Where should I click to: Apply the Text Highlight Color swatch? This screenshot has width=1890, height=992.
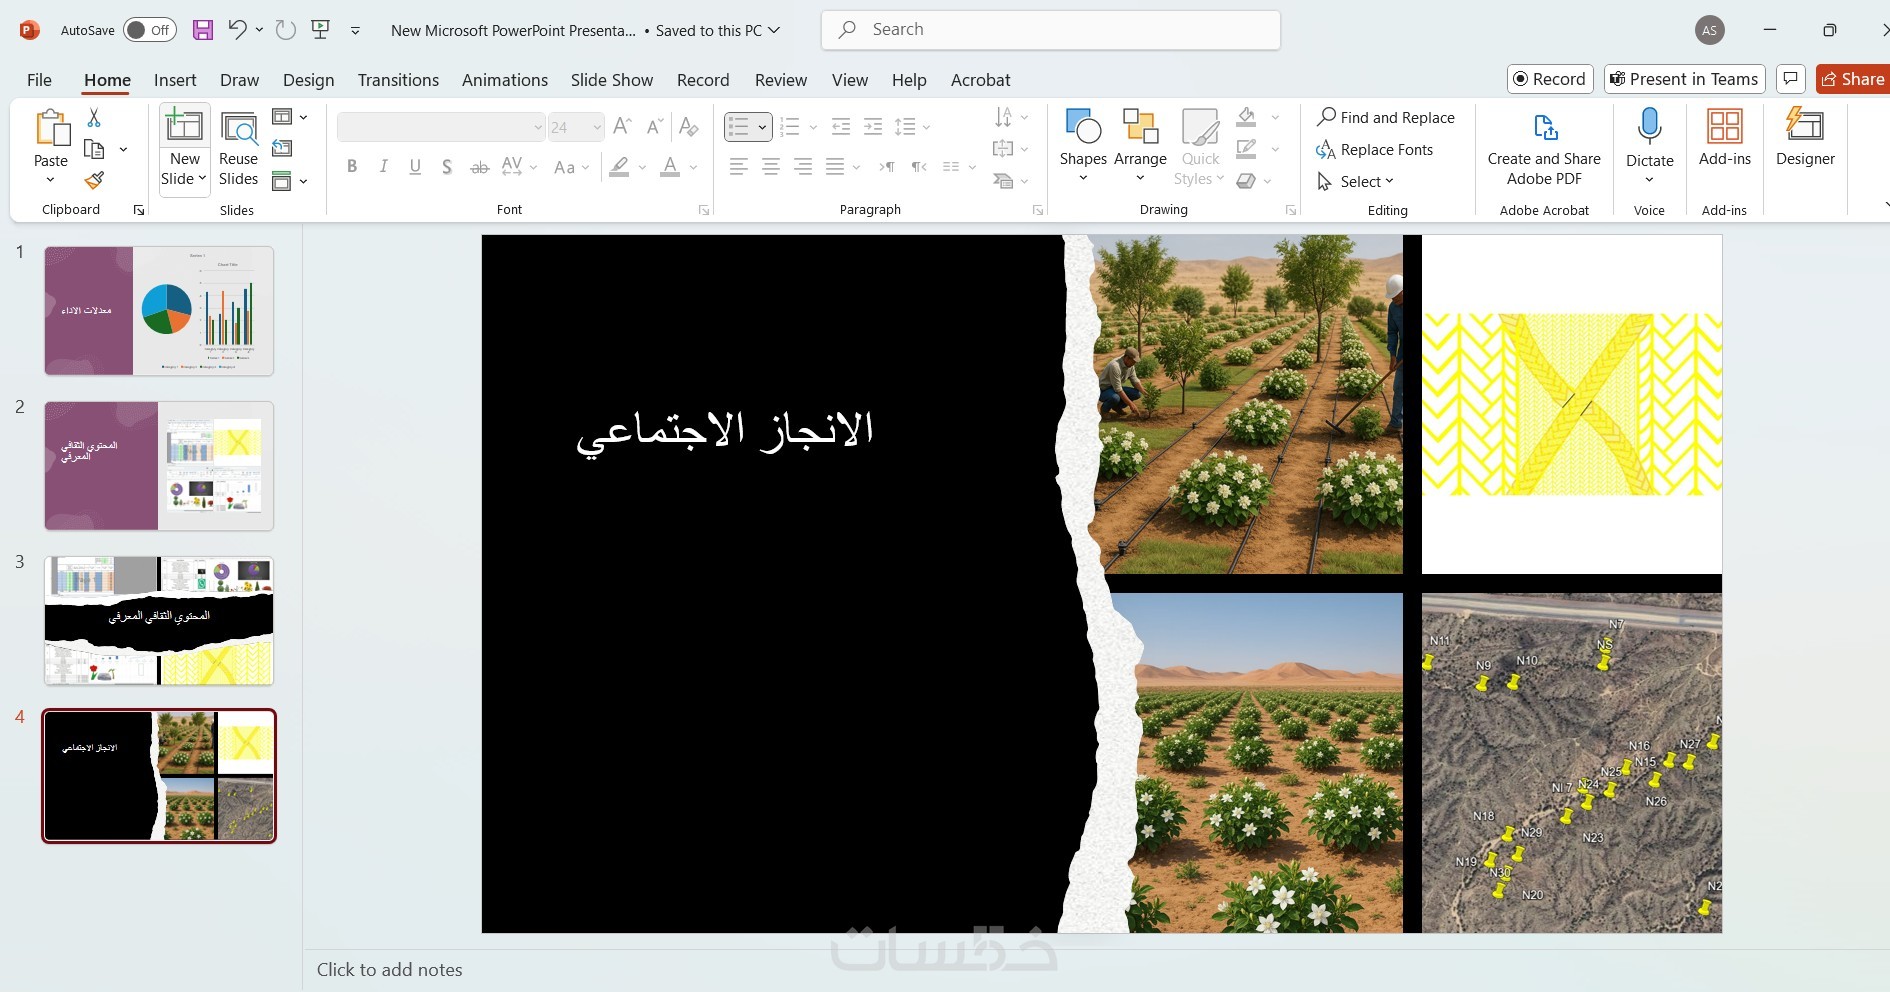620,167
